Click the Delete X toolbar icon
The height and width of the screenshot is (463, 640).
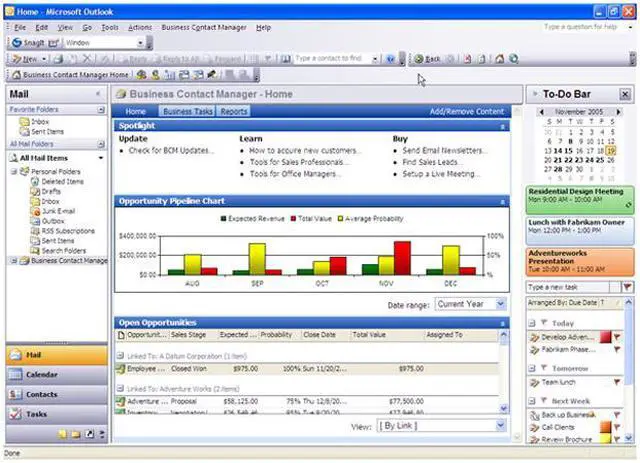(x=87, y=59)
